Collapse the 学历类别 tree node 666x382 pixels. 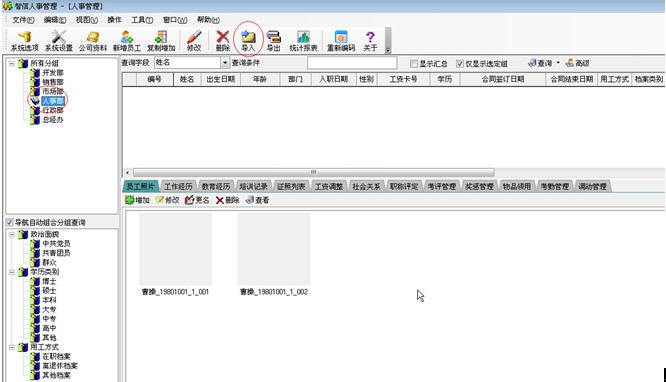(x=12, y=272)
